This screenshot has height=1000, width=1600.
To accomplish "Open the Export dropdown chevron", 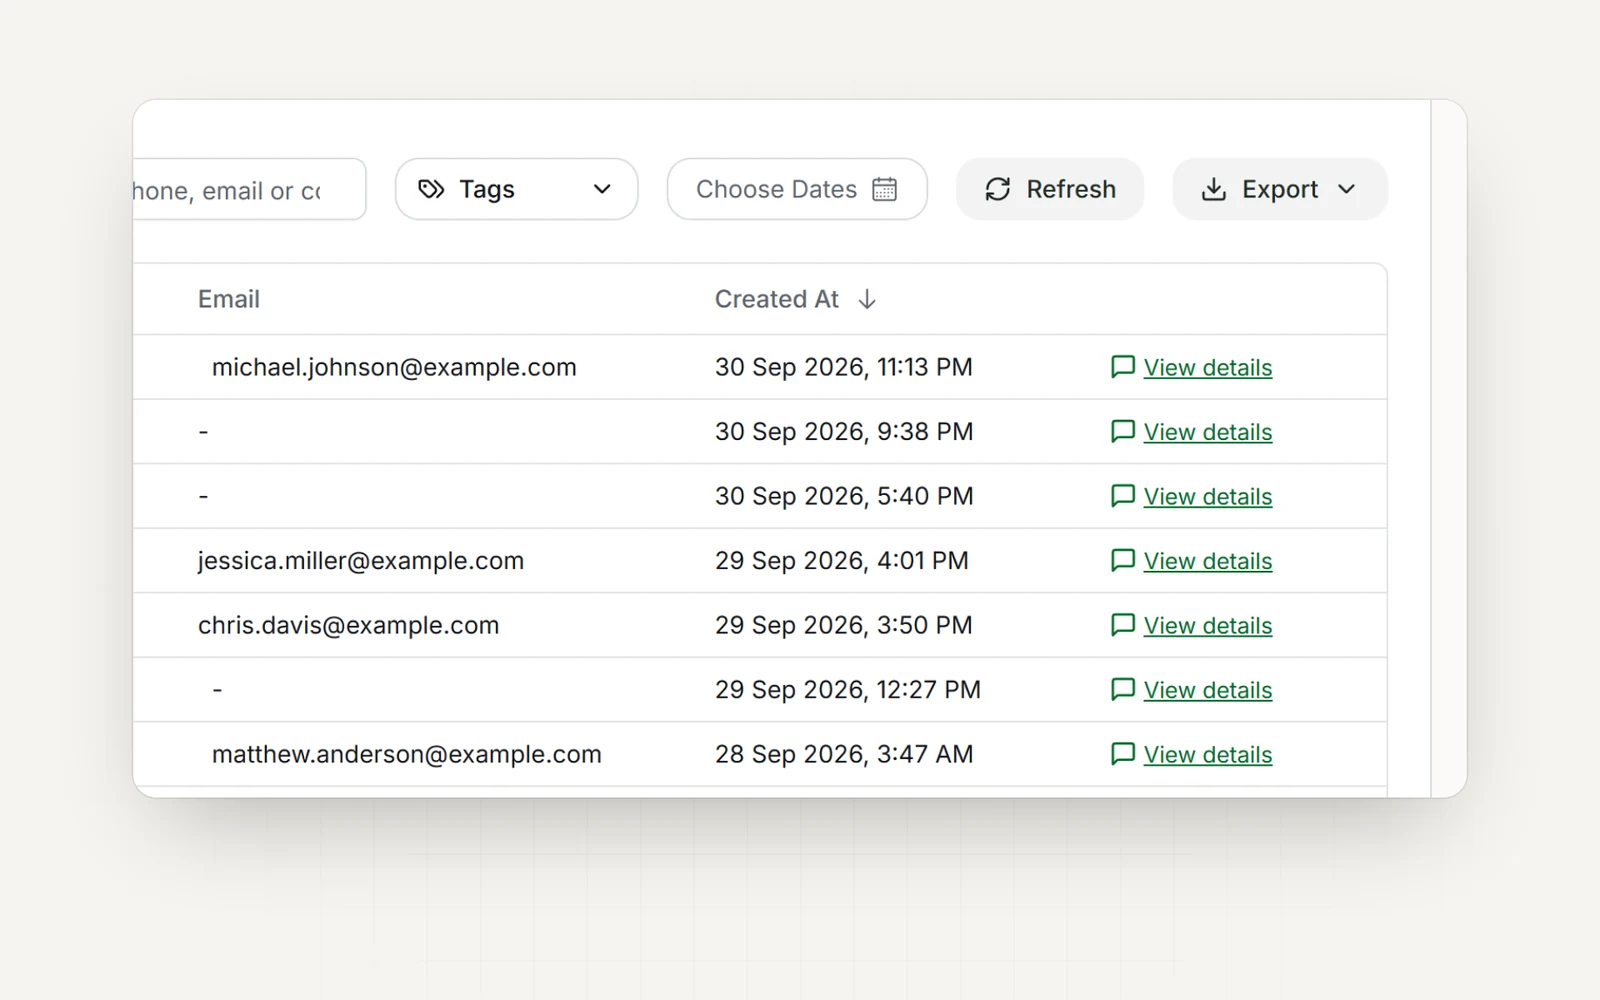I will (x=1347, y=189).
